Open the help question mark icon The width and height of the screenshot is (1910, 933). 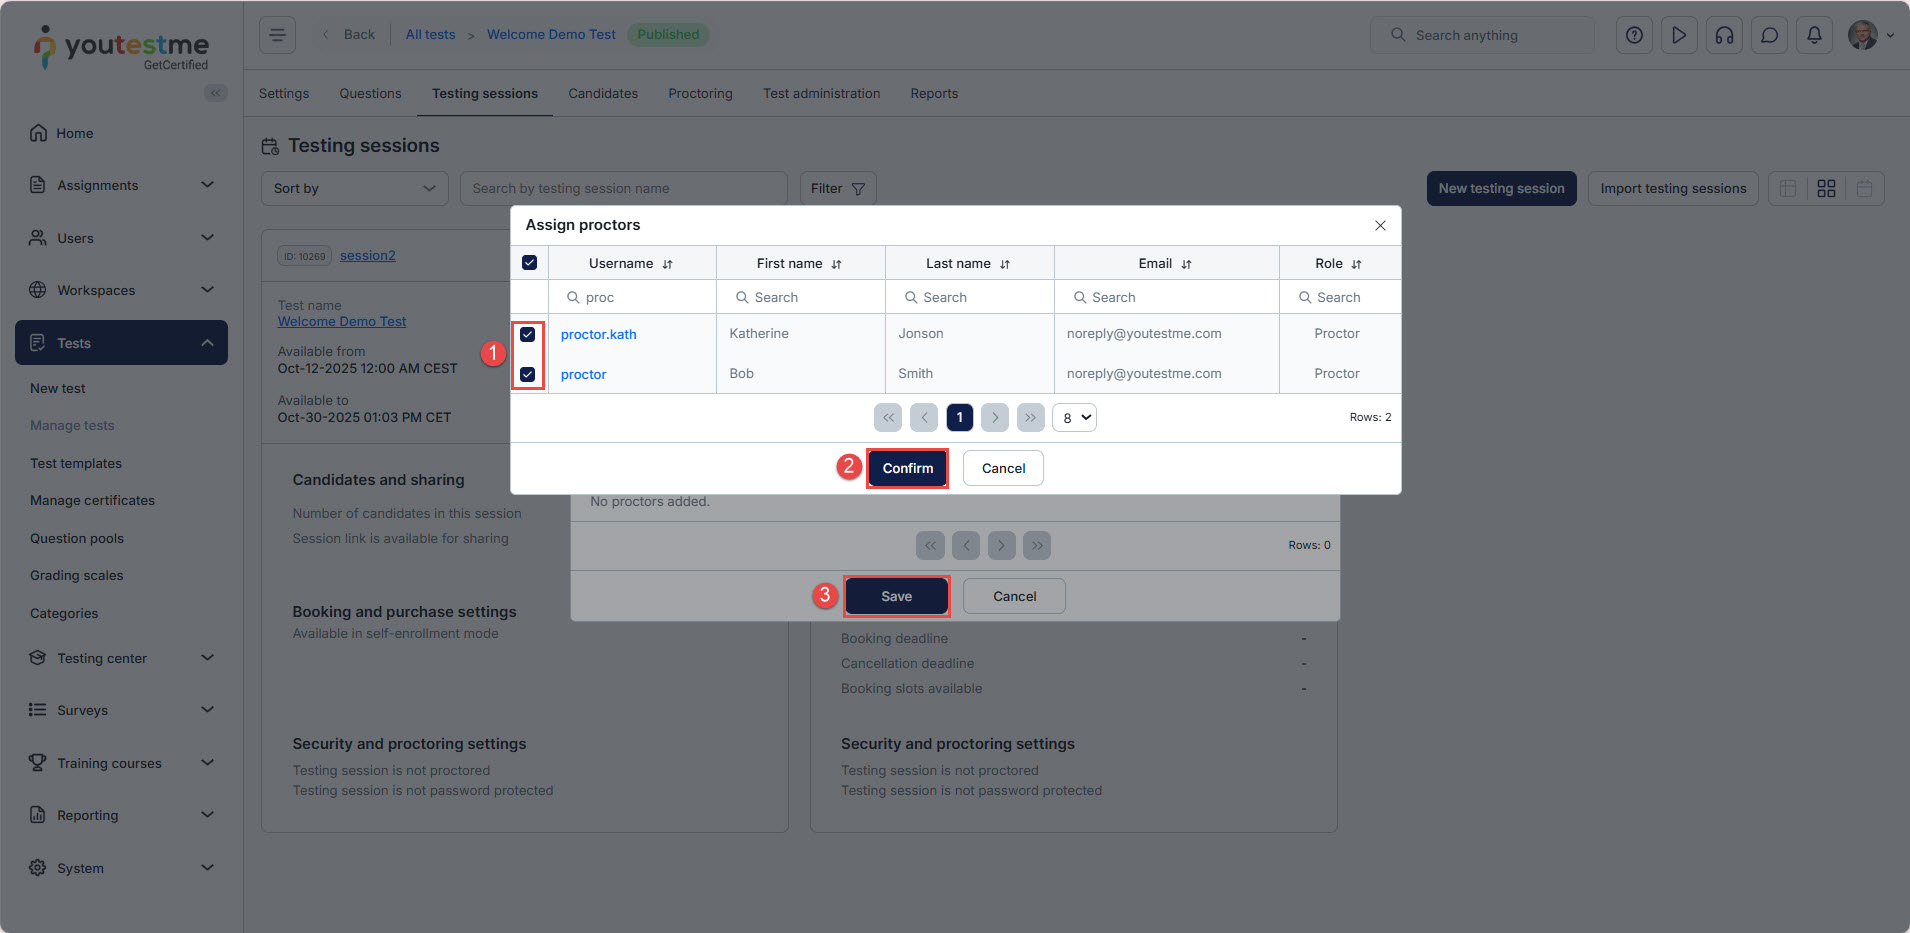click(1634, 35)
